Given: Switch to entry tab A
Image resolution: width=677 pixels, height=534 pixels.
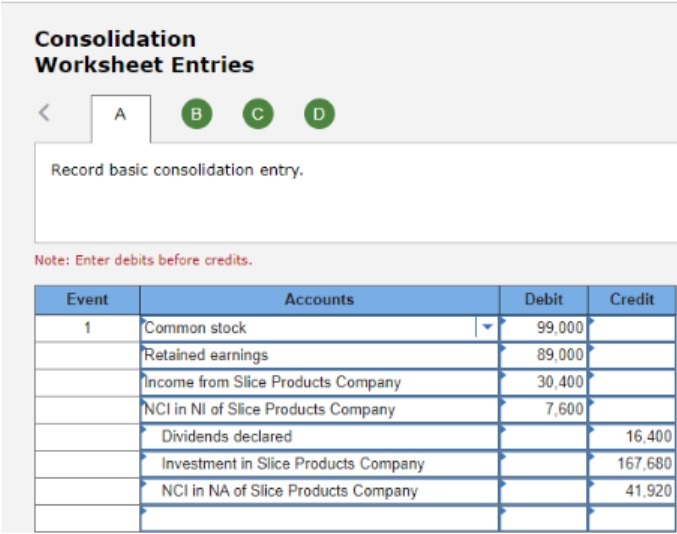Looking at the screenshot, I should (121, 118).
